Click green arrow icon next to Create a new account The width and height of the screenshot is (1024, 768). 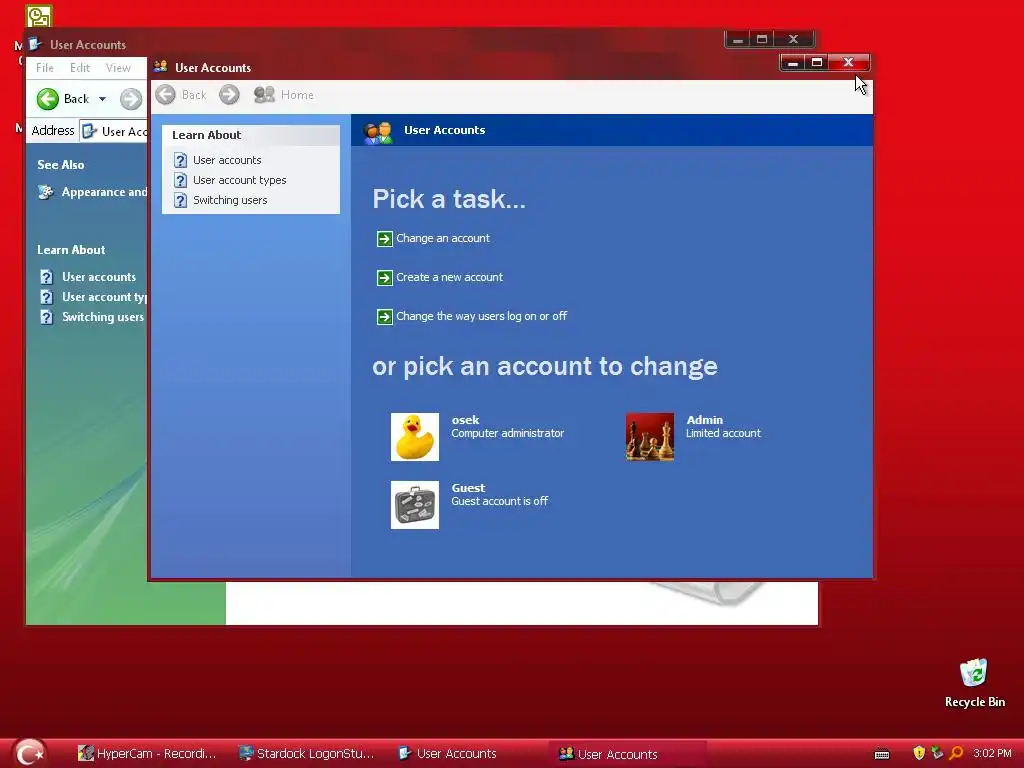tap(385, 278)
